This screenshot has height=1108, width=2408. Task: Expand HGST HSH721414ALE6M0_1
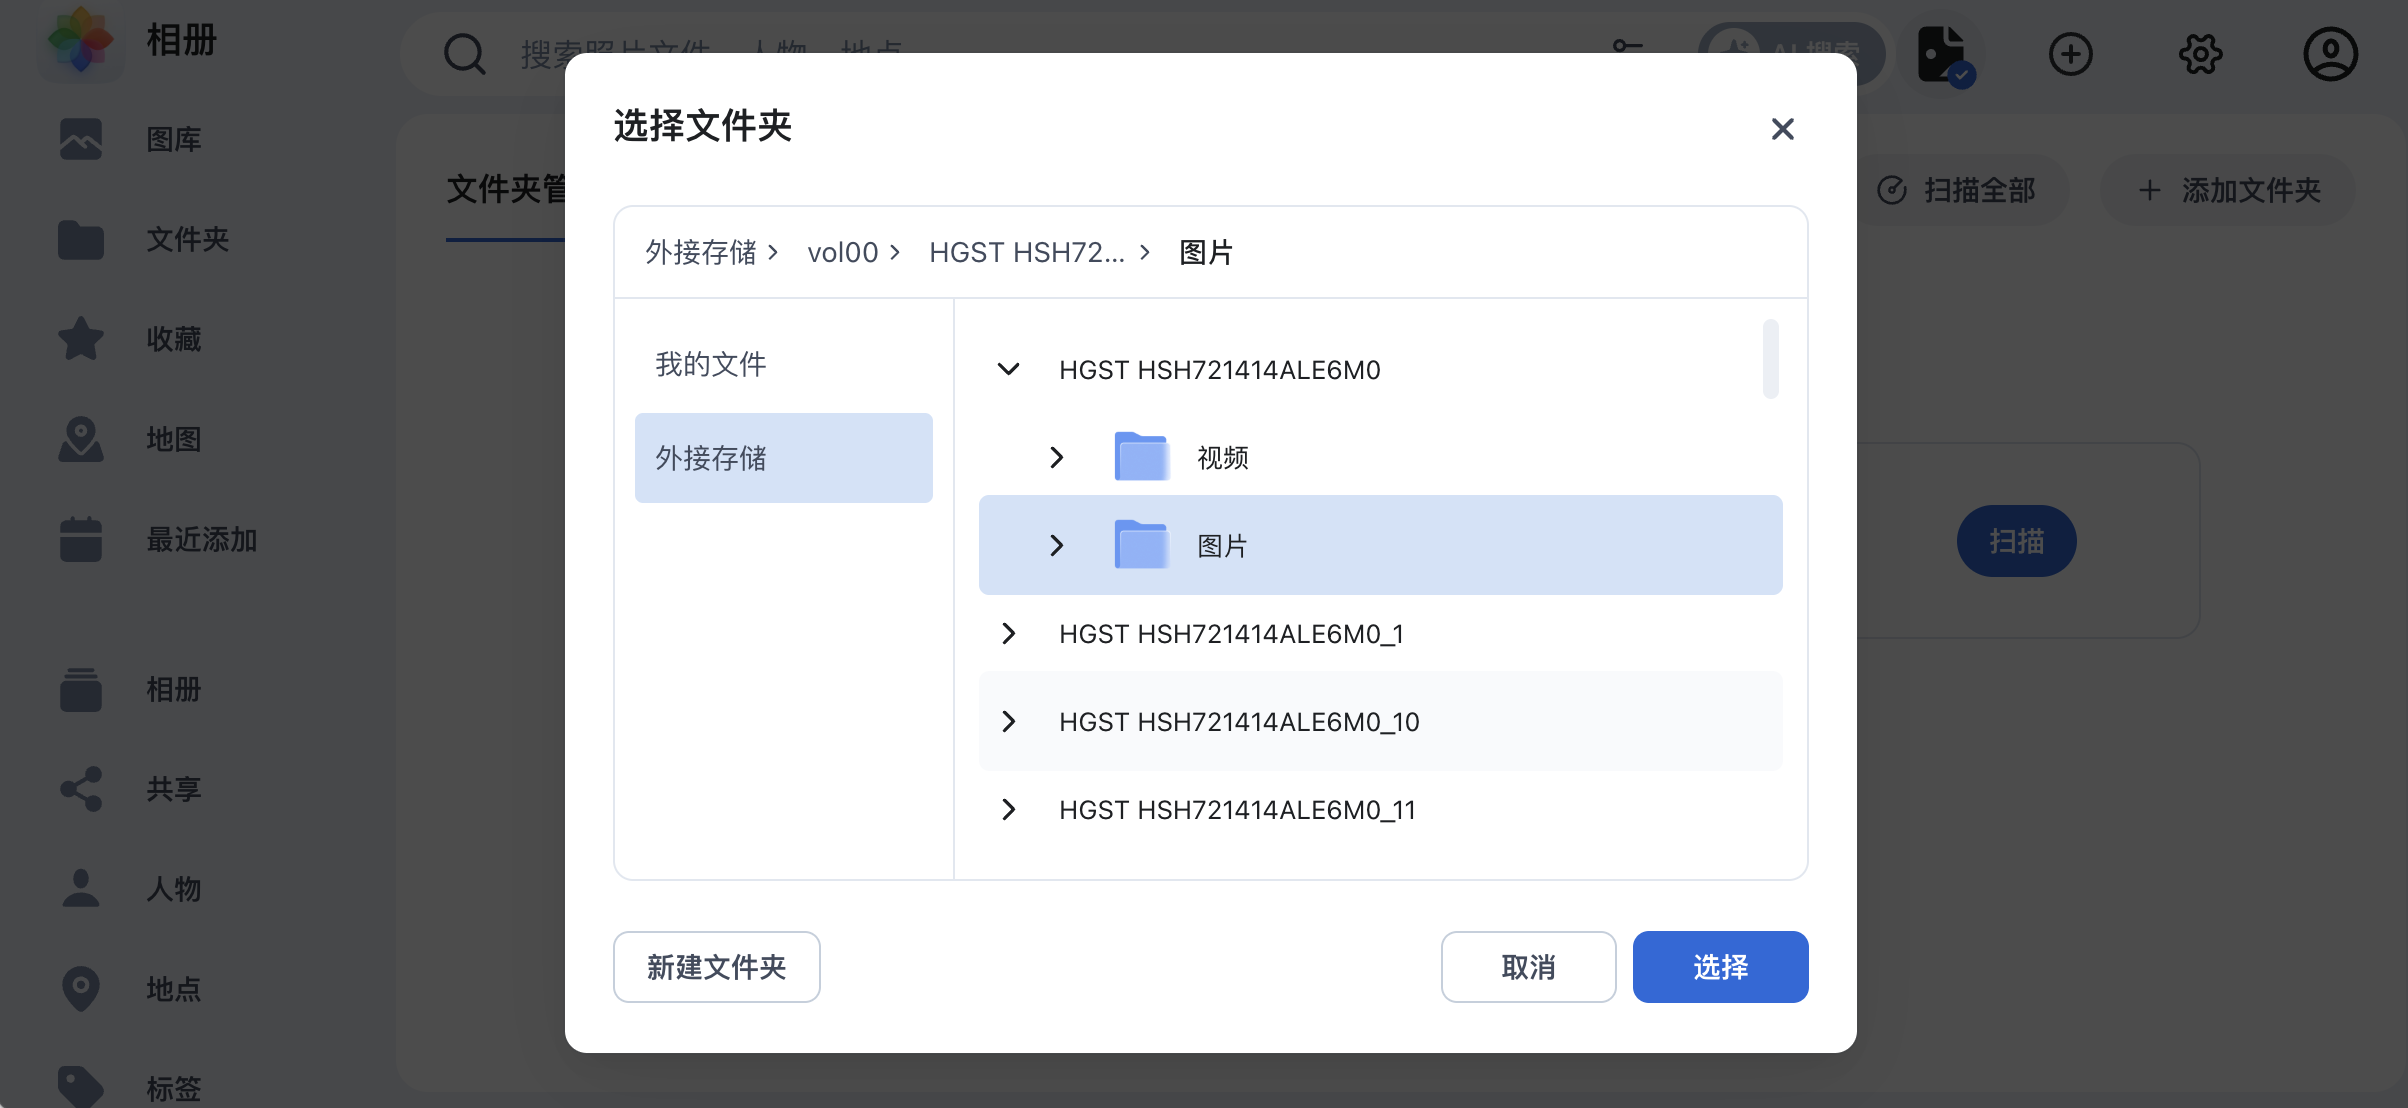coord(1007,633)
